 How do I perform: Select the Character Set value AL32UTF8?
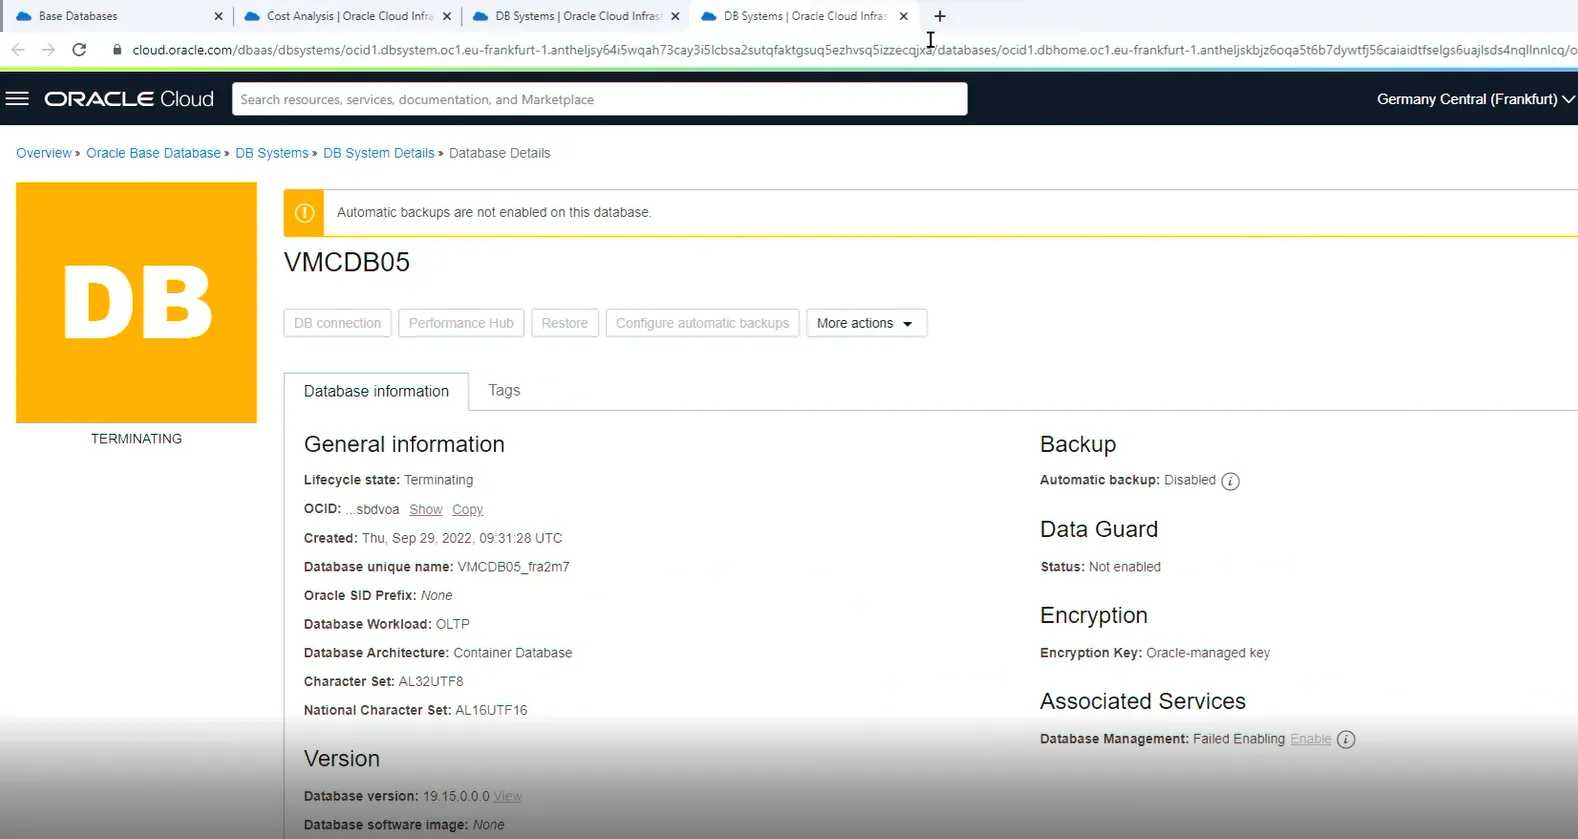point(431,682)
